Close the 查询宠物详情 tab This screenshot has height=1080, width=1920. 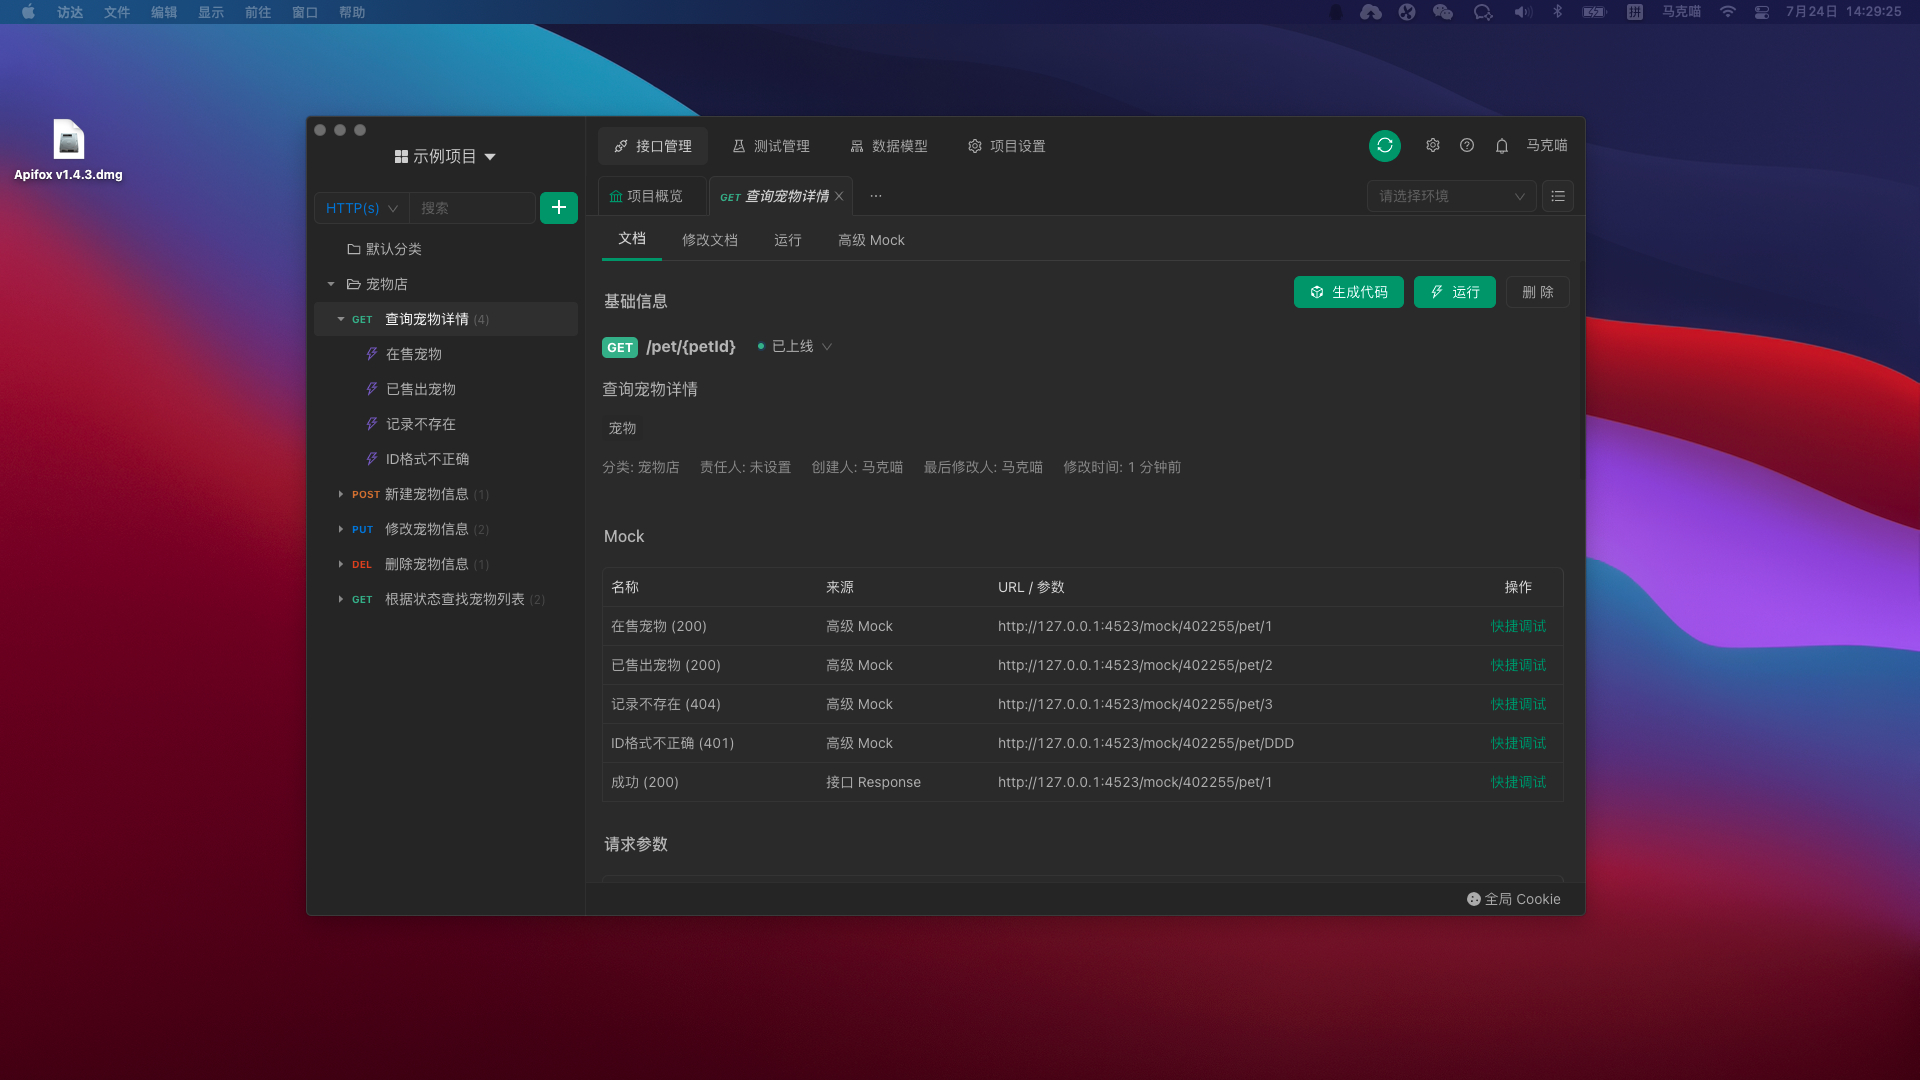point(839,197)
